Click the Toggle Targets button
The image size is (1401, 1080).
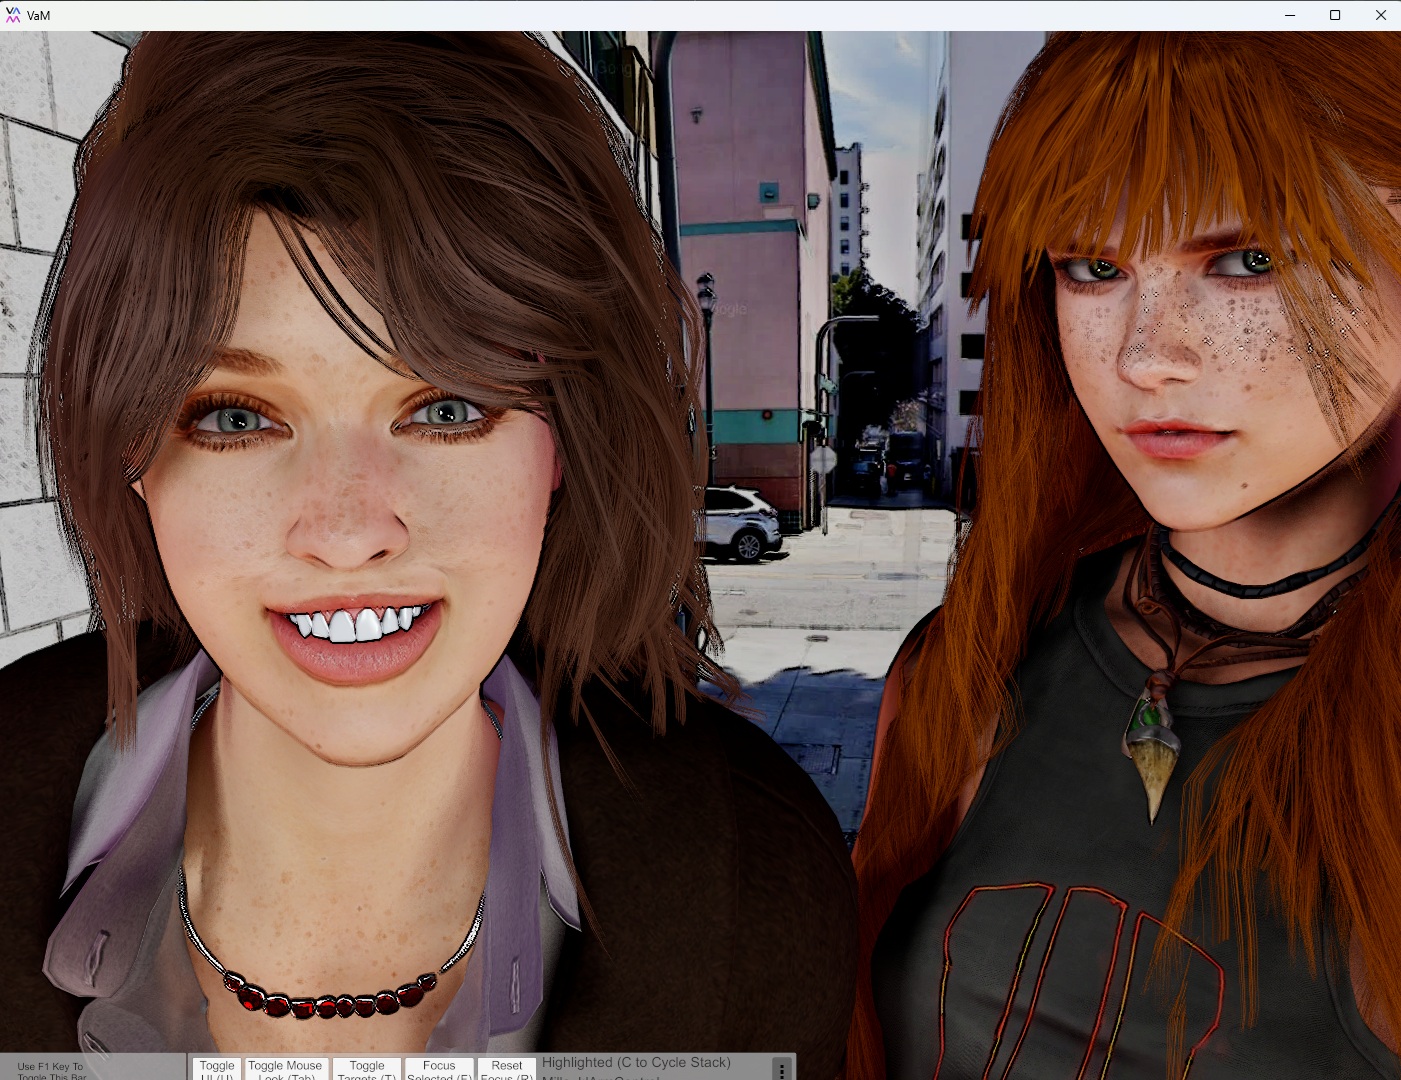367,1069
